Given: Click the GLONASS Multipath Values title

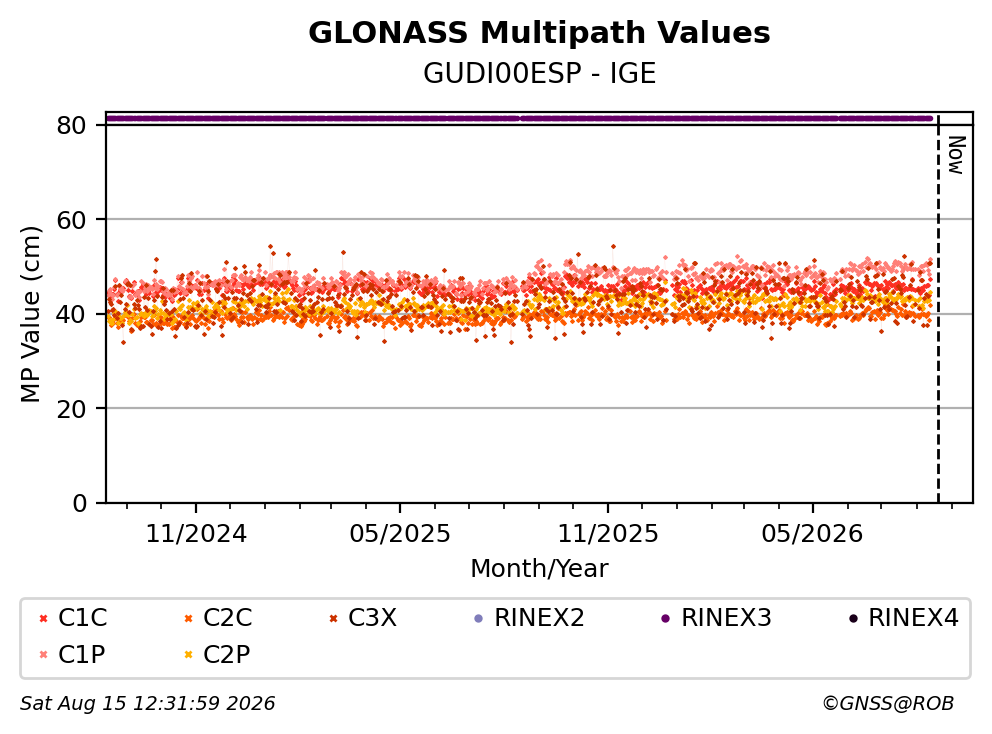Looking at the screenshot, I should click(x=539, y=33).
